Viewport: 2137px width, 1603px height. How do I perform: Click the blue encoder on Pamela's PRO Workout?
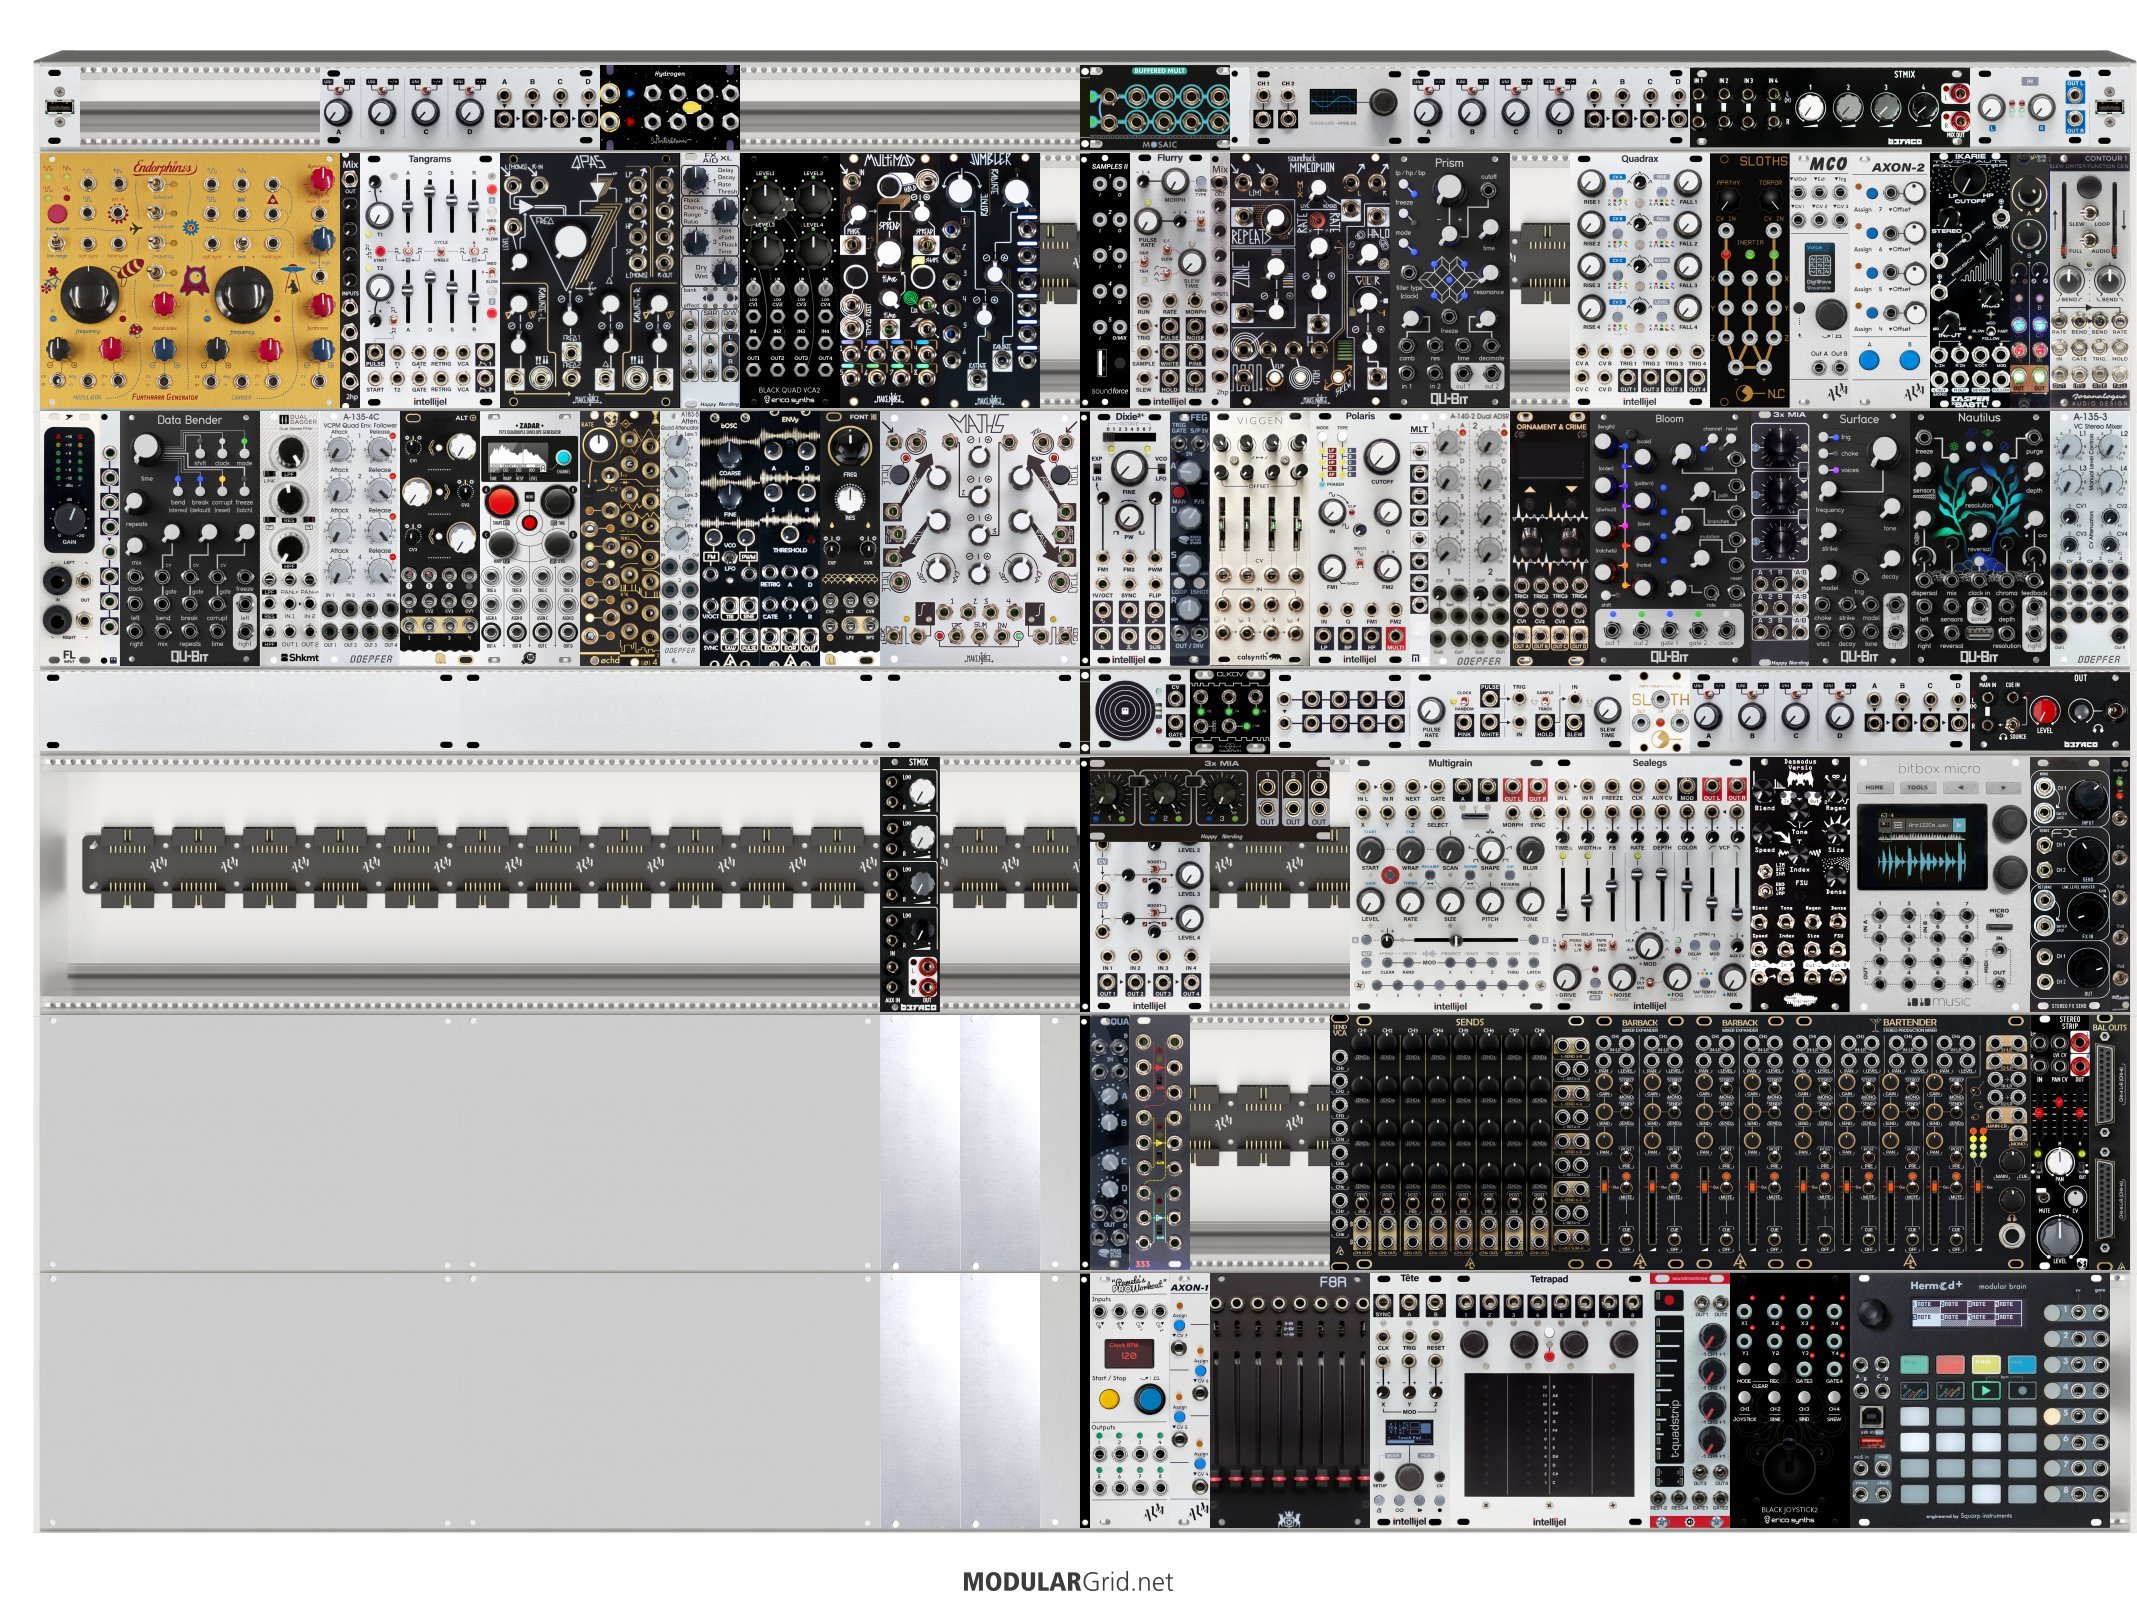(1150, 1399)
